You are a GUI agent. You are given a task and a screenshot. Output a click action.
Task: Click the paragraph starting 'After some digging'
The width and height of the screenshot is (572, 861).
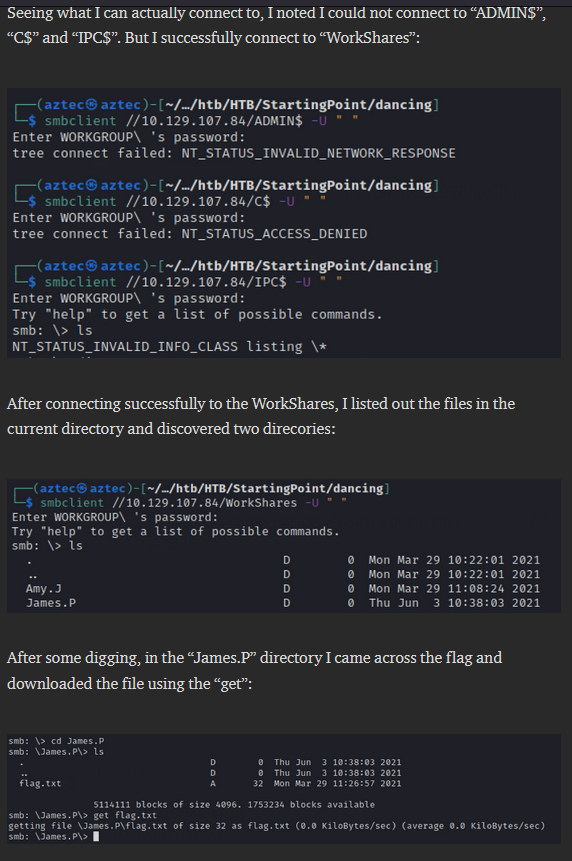pyautogui.click(x=254, y=670)
